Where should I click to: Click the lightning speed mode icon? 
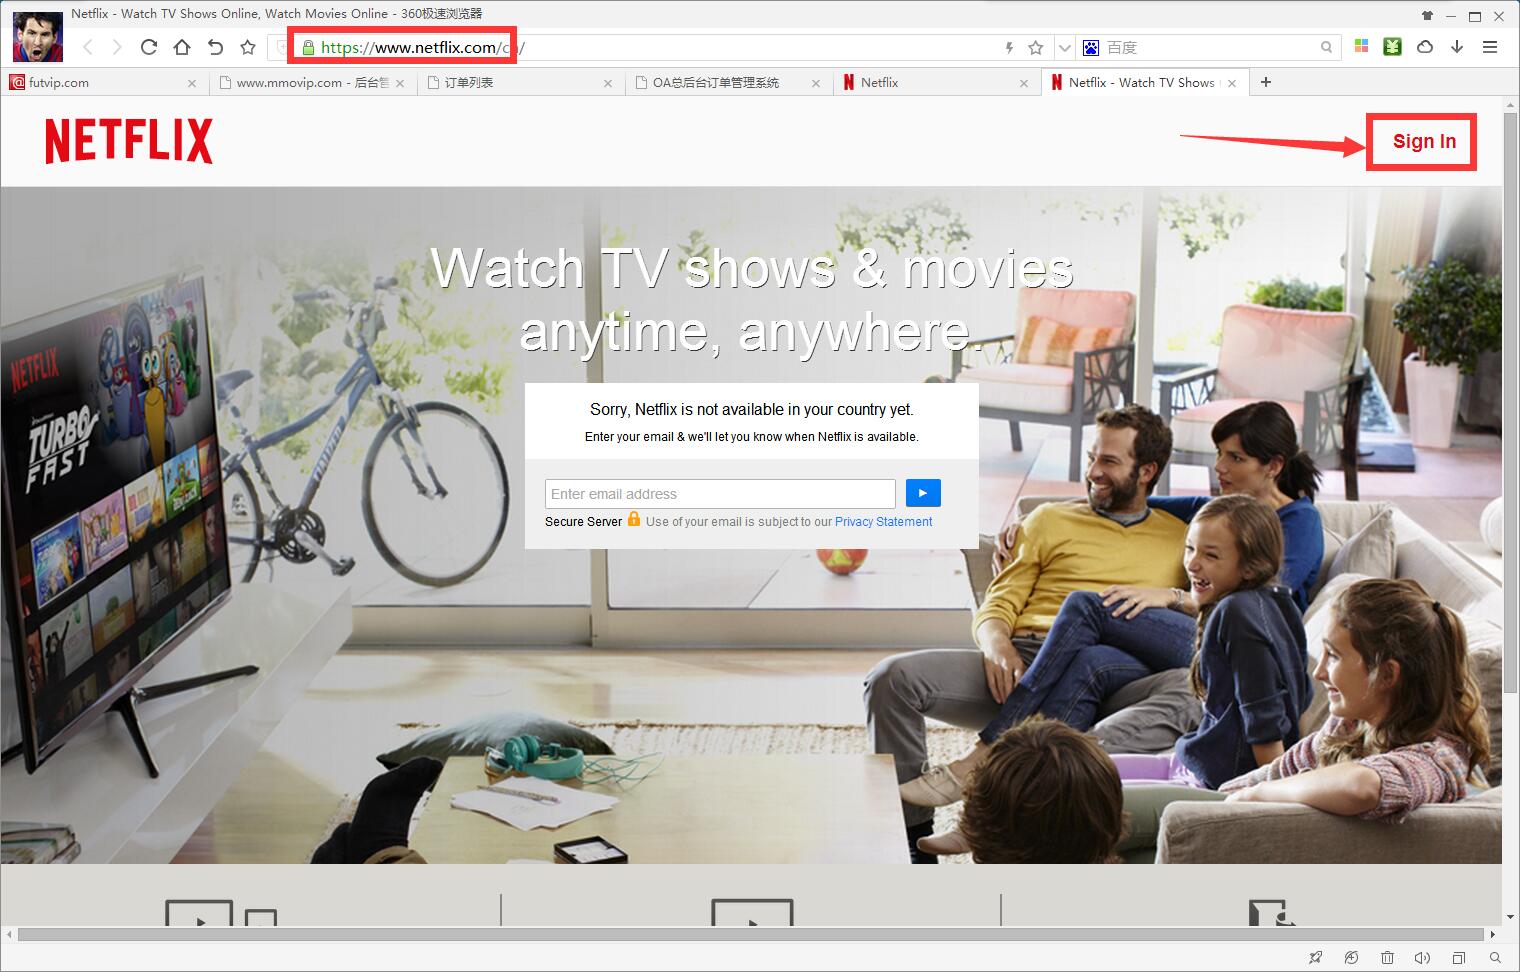(x=1009, y=47)
